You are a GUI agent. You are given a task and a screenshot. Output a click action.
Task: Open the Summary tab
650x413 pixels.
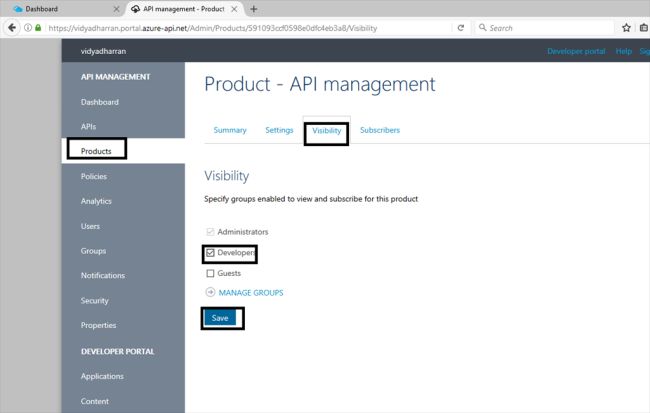tap(230, 130)
